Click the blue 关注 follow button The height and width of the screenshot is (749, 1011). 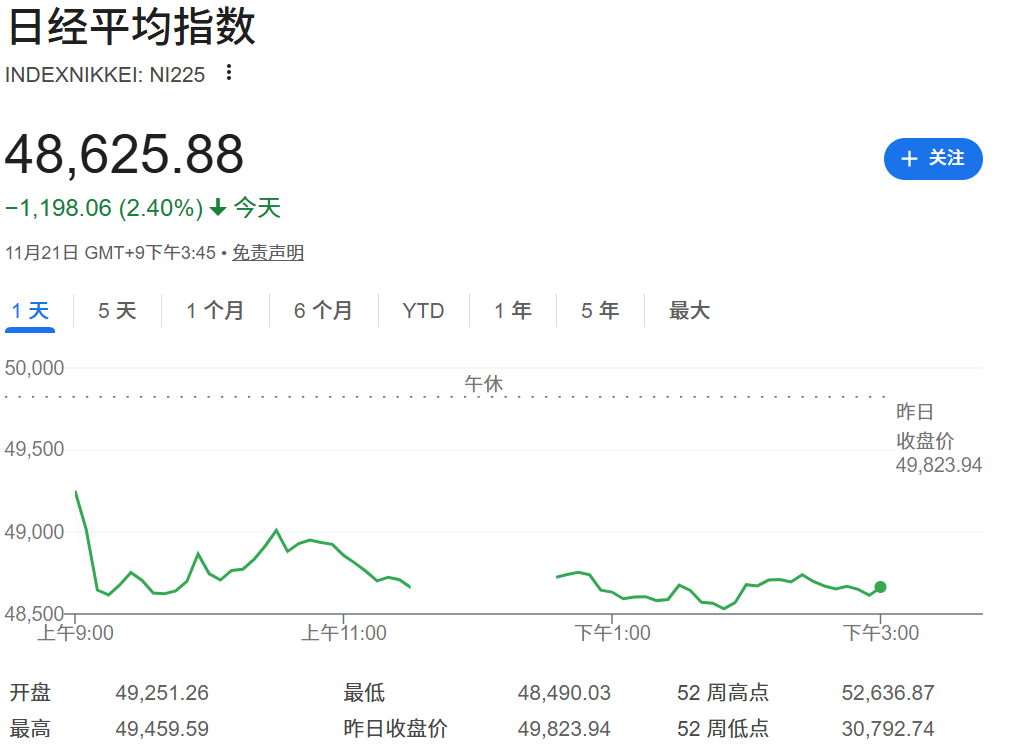[x=933, y=158]
